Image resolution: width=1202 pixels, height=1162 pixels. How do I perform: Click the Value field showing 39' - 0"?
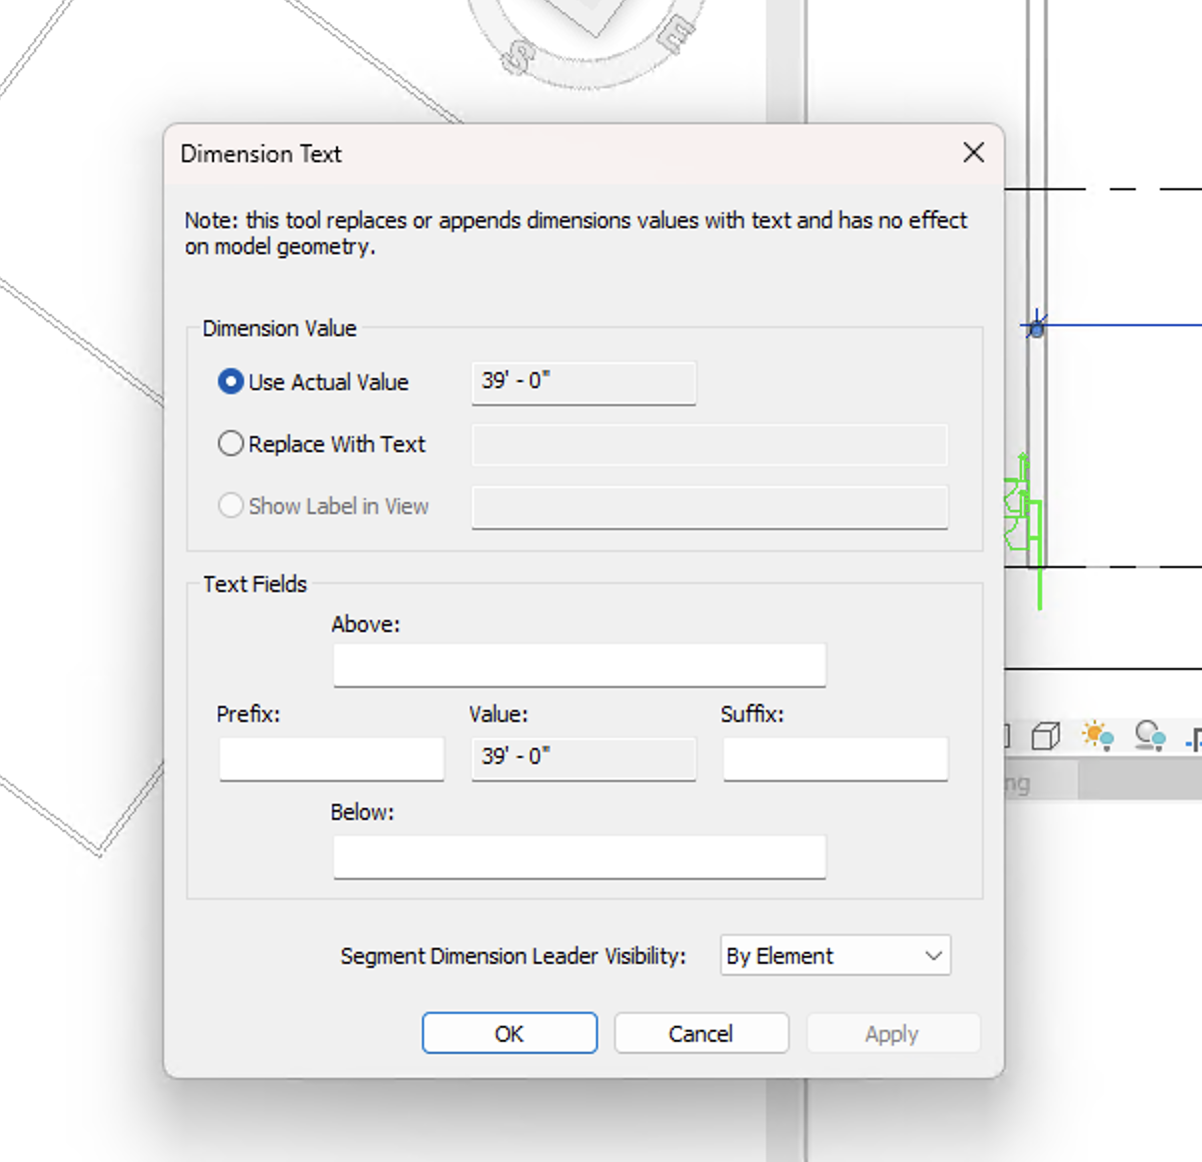(x=583, y=758)
